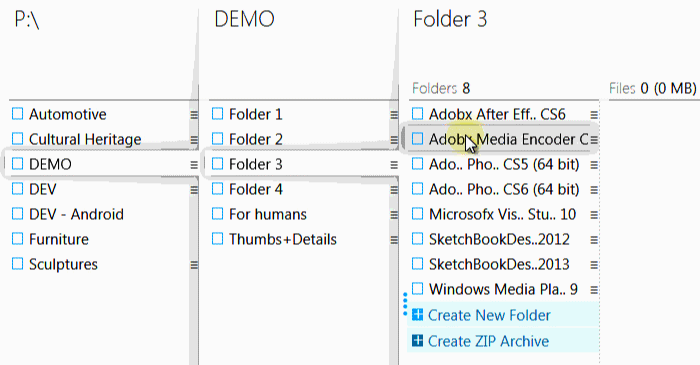Select checkbox for DEV - Android

pos(17,214)
